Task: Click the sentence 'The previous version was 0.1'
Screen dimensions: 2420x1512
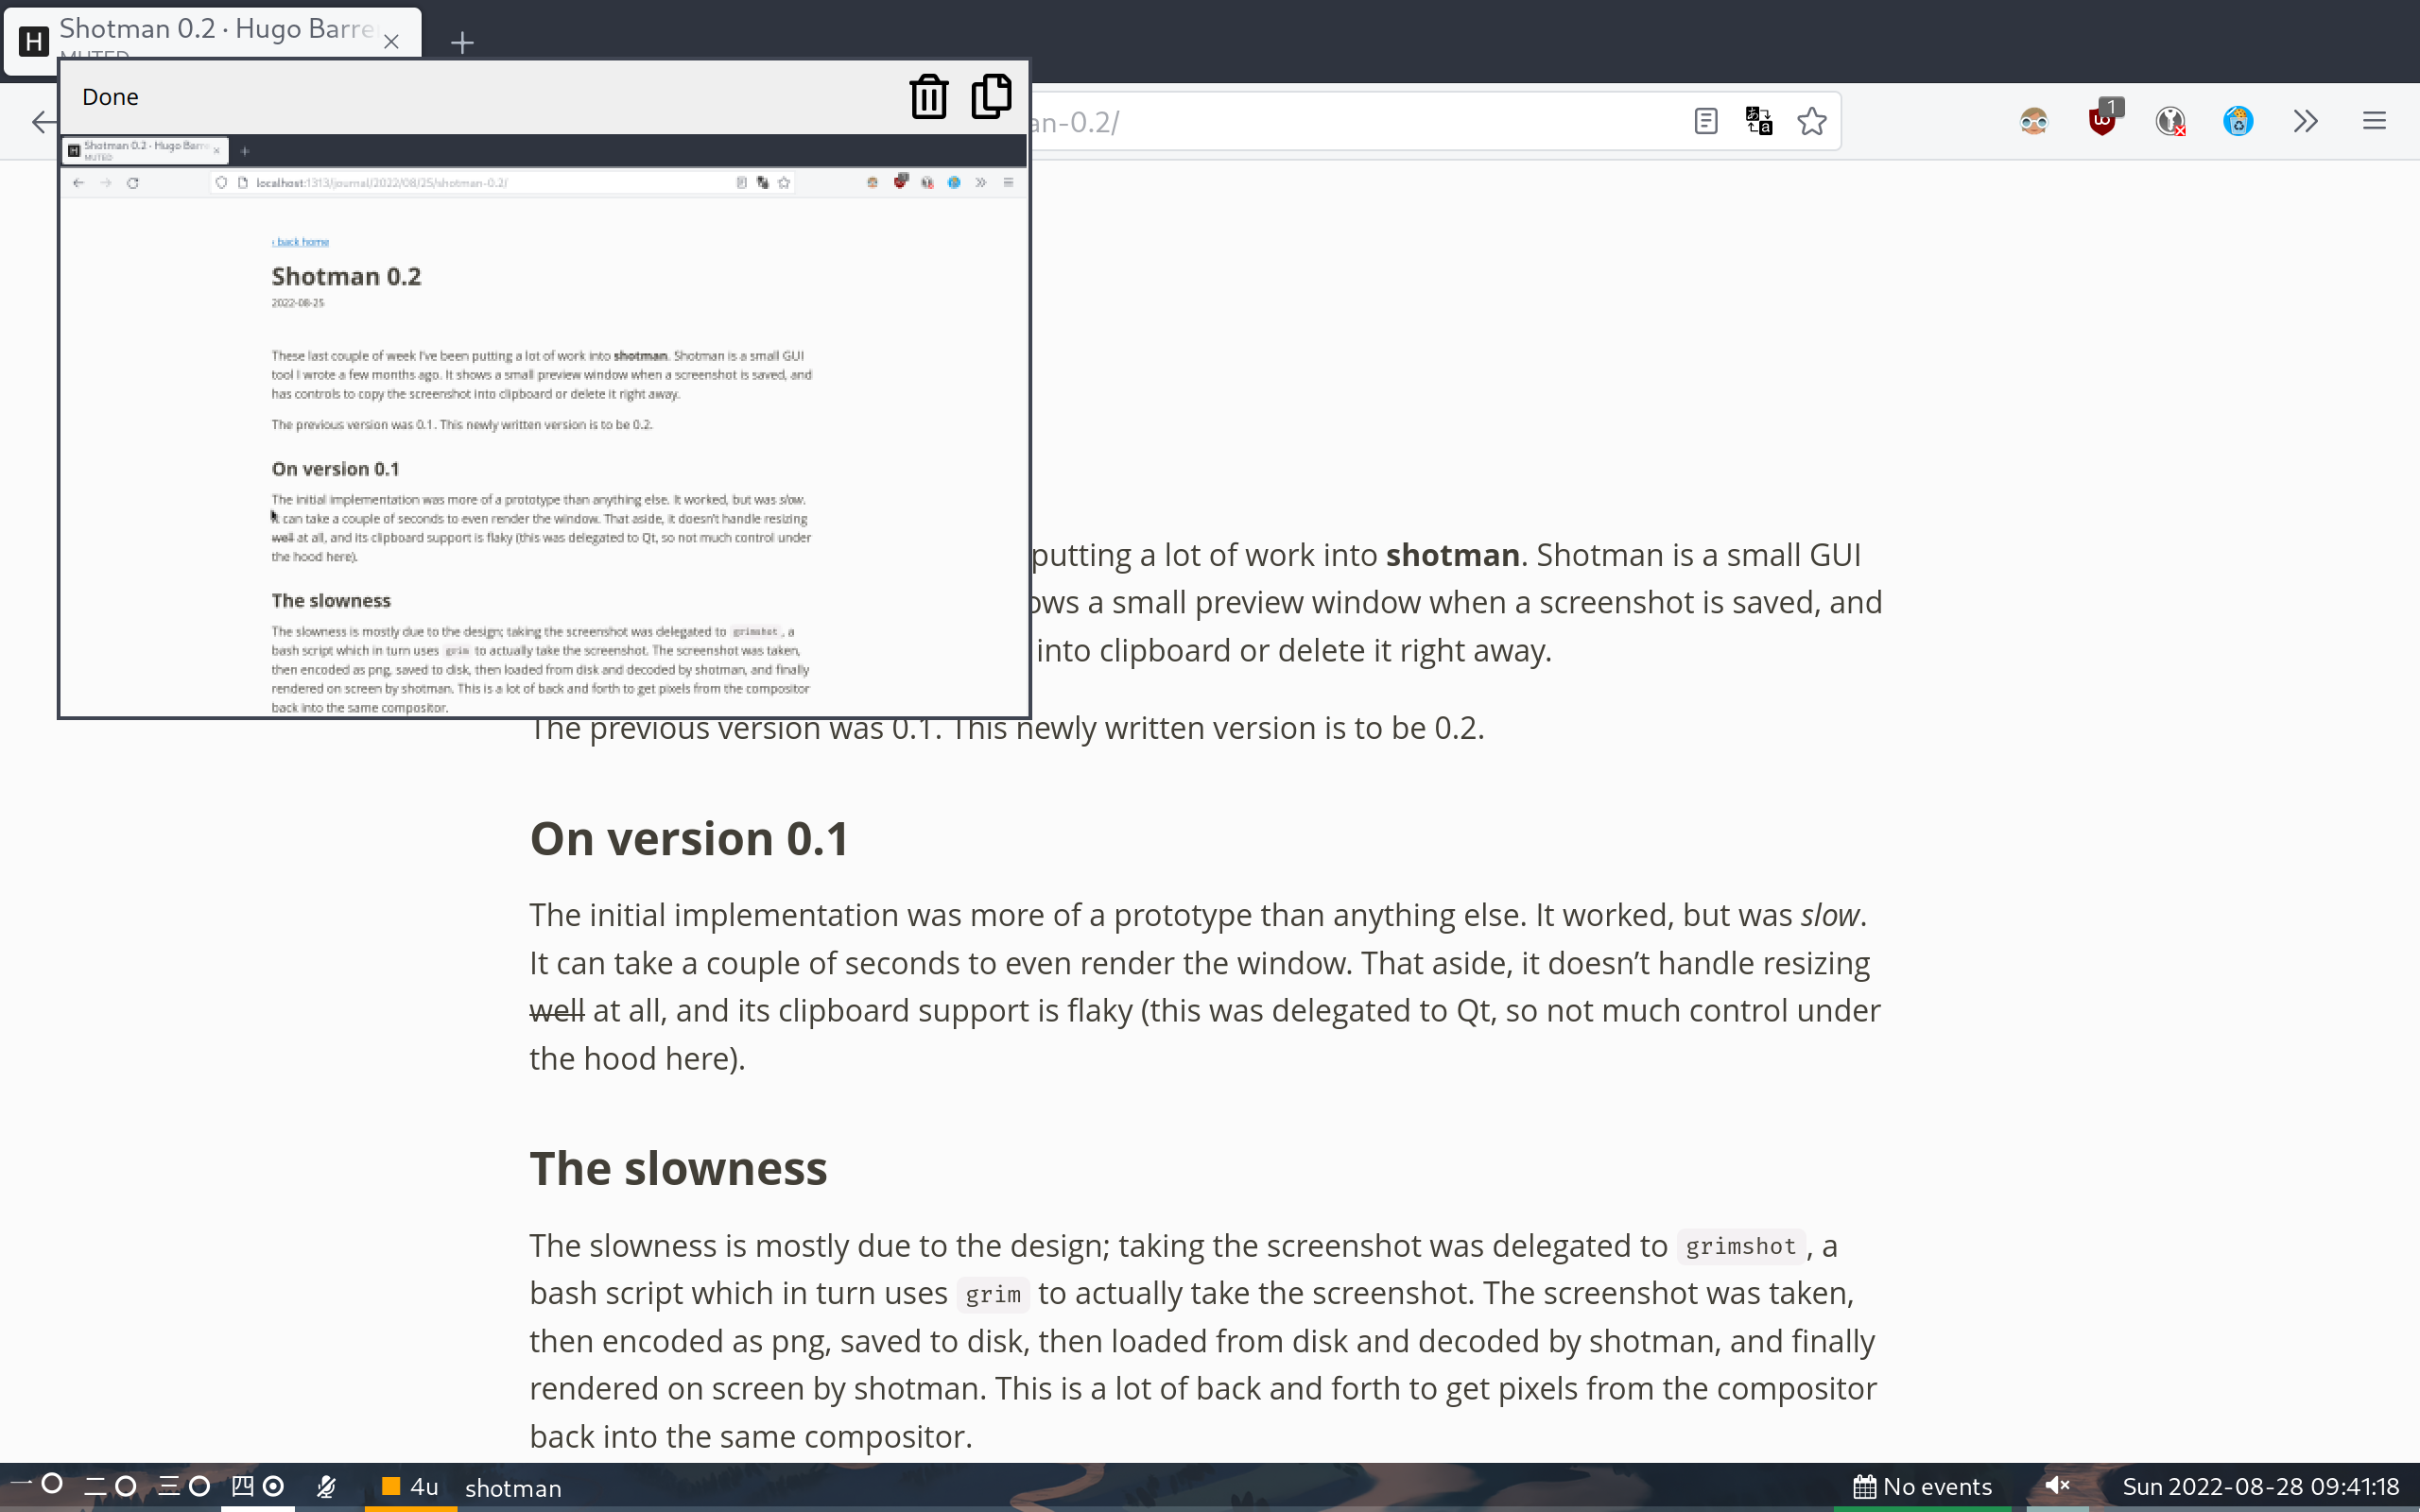Action: point(736,728)
